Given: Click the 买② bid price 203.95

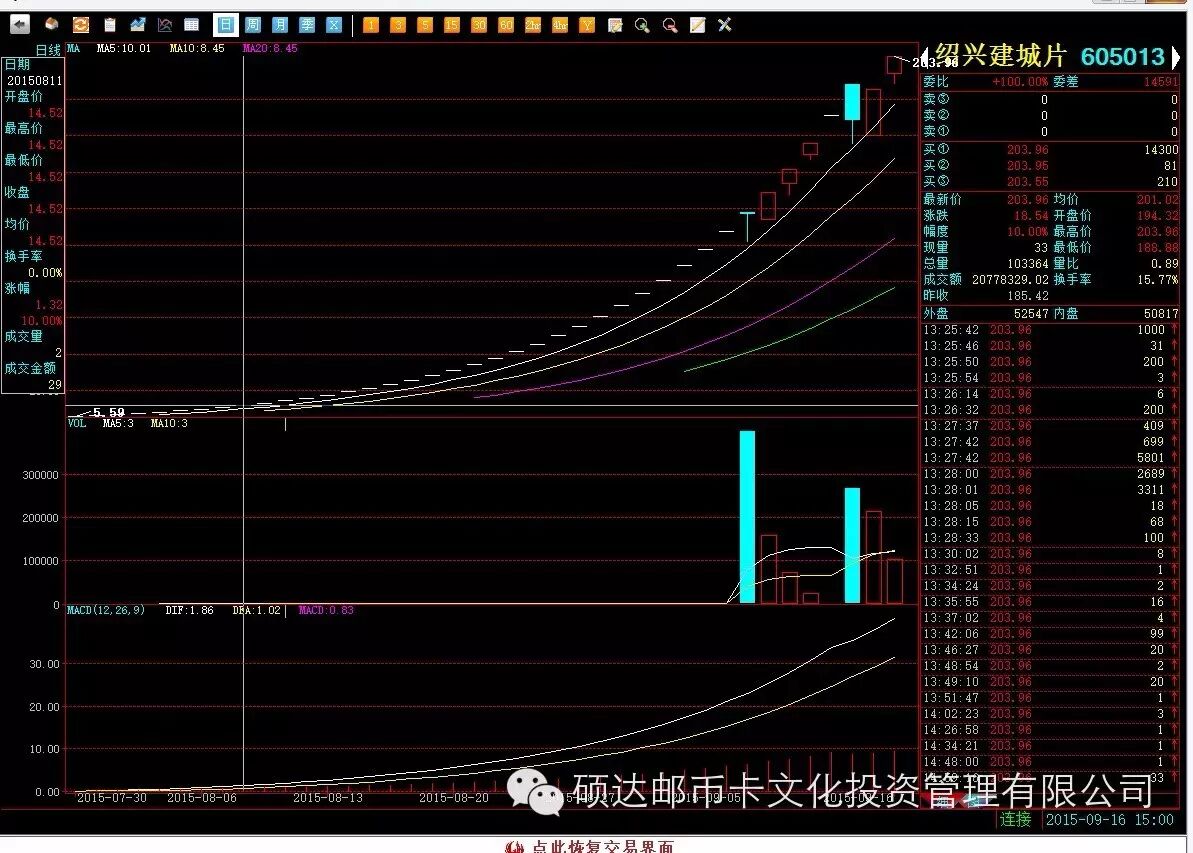Looking at the screenshot, I should tap(1027, 166).
